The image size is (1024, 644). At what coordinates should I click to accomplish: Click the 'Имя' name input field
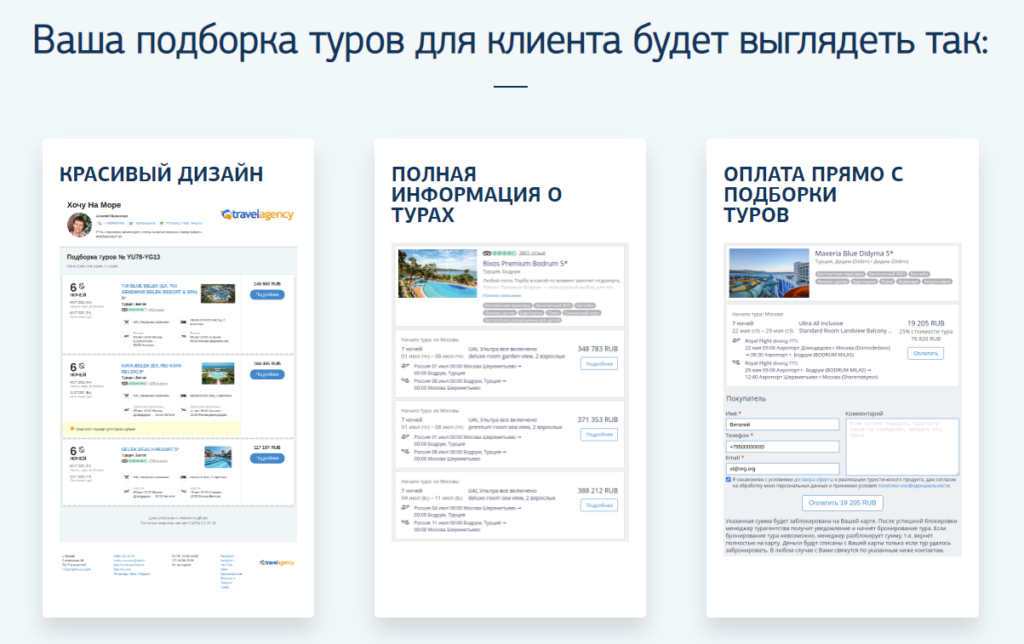[783, 424]
